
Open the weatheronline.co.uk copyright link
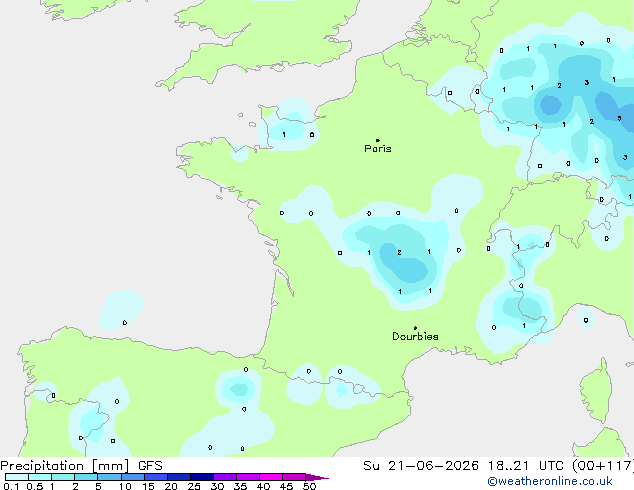[550, 481]
